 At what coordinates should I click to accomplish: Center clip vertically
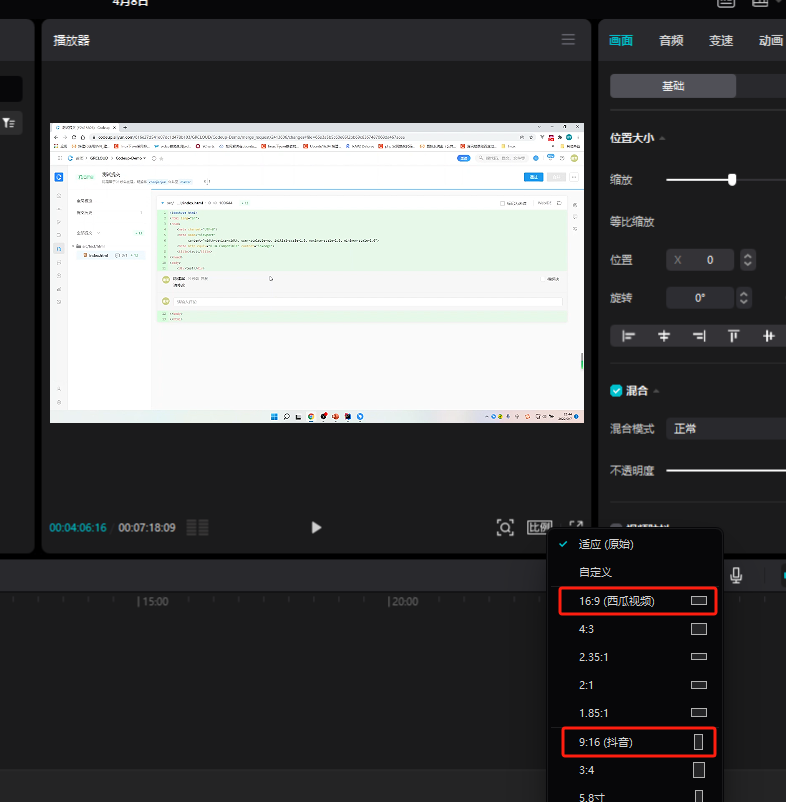[x=769, y=336]
